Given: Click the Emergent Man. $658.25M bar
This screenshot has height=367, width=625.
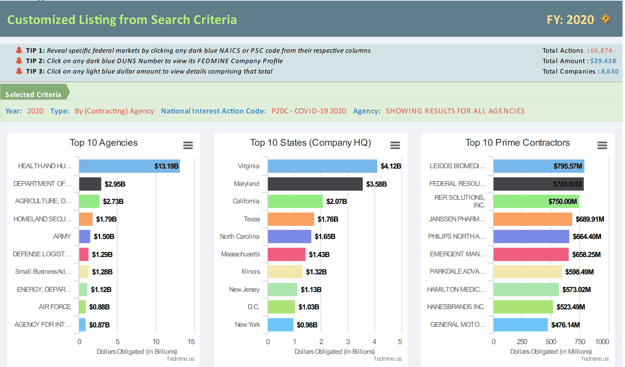Looking at the screenshot, I should (531, 254).
